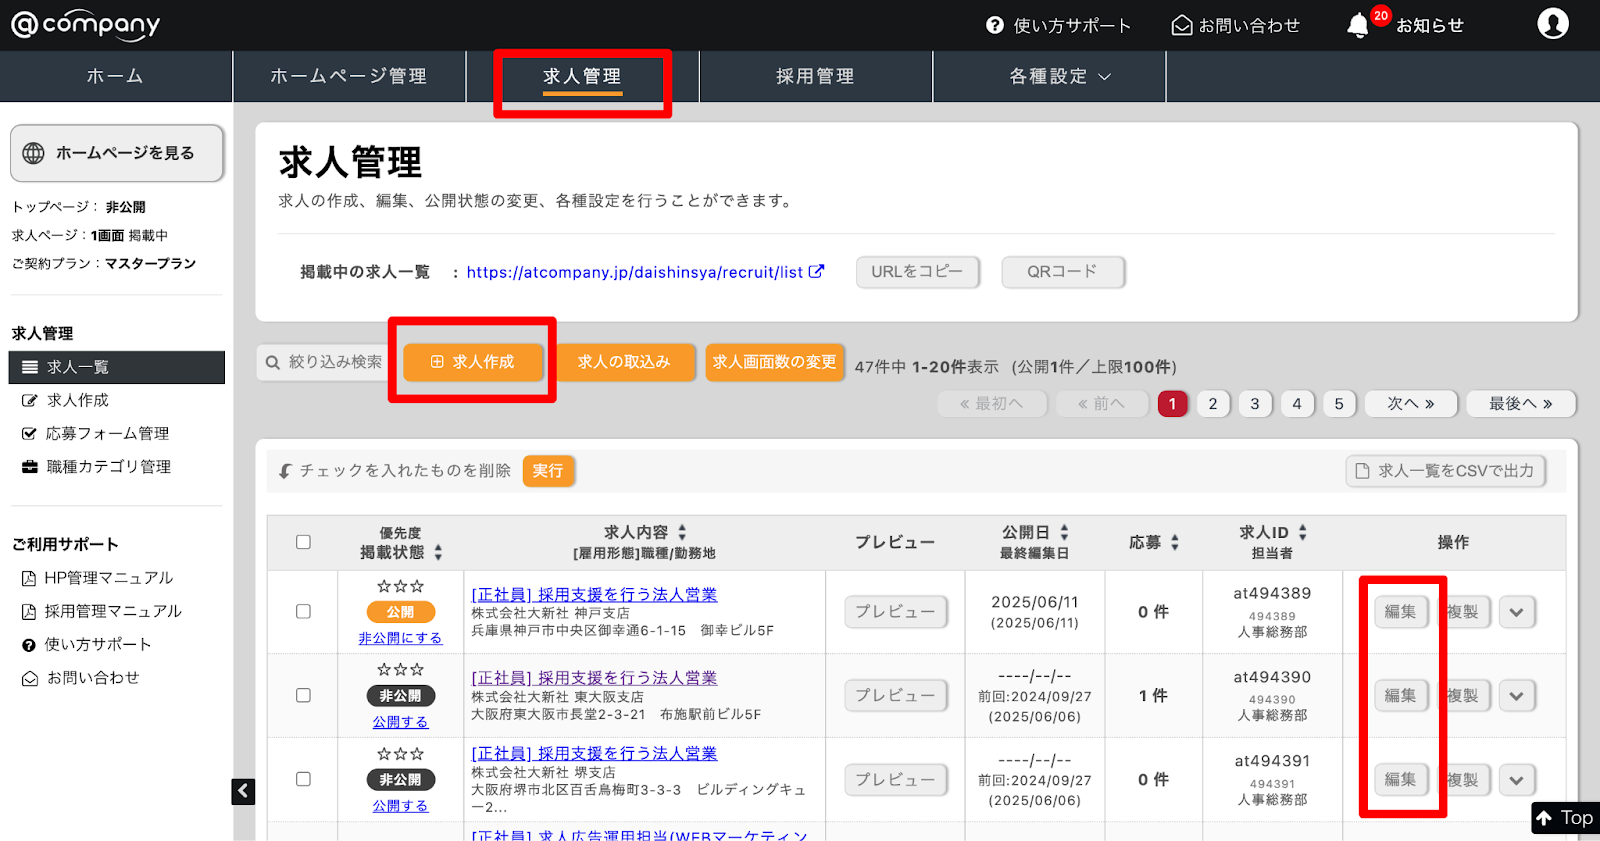This screenshot has width=1600, height=841.
Task: Open the 神戸支店 job title link
Action: click(594, 594)
